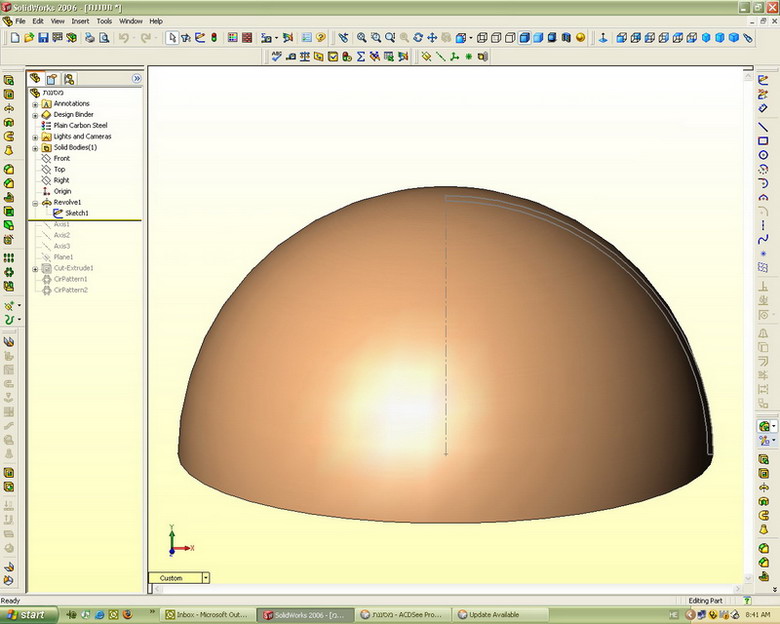
Task: Open the Custom view dropdown
Action: coord(205,578)
